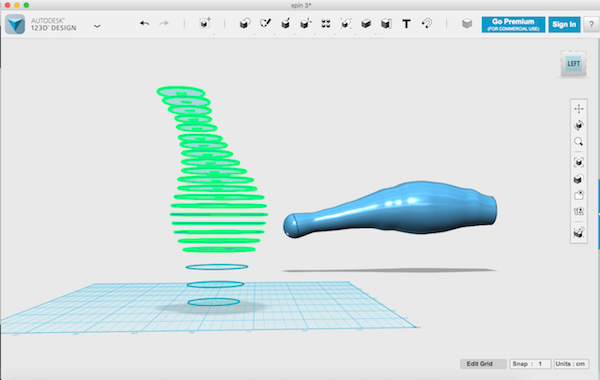
Task: Open the Snap value dropdown
Action: coord(530,364)
